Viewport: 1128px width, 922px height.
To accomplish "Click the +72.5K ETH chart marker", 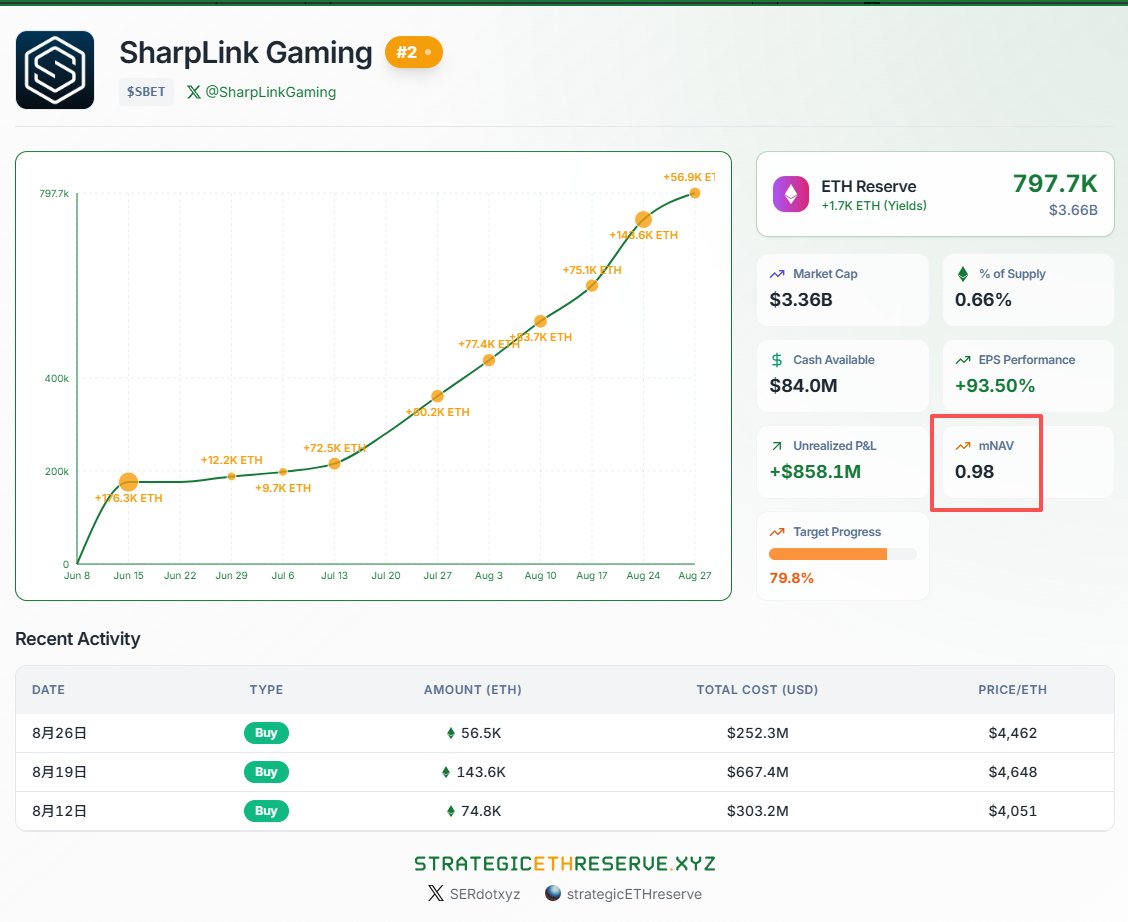I will point(335,464).
